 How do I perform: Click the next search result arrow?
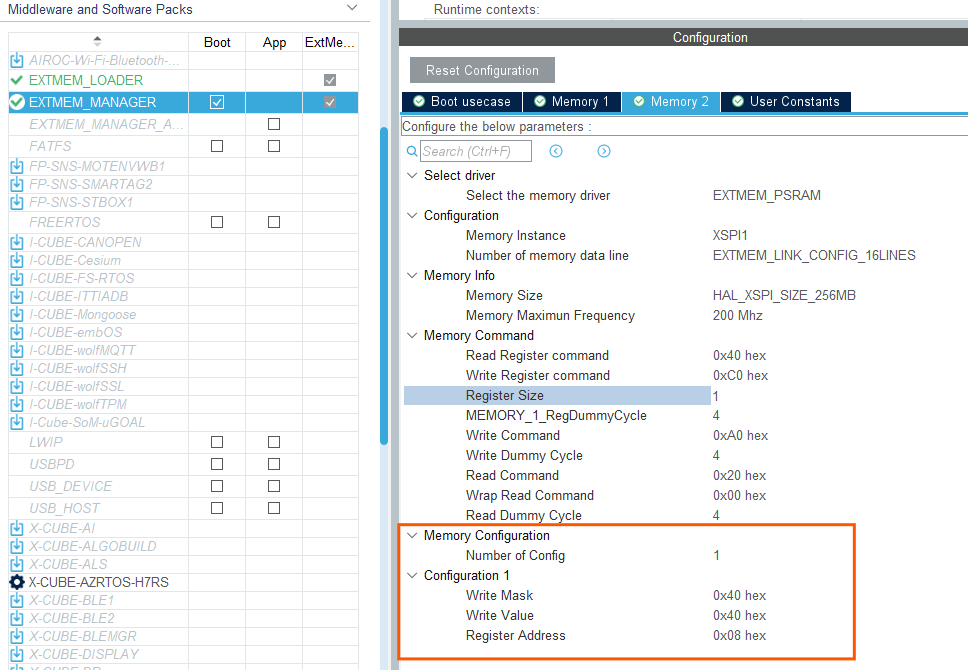(603, 150)
